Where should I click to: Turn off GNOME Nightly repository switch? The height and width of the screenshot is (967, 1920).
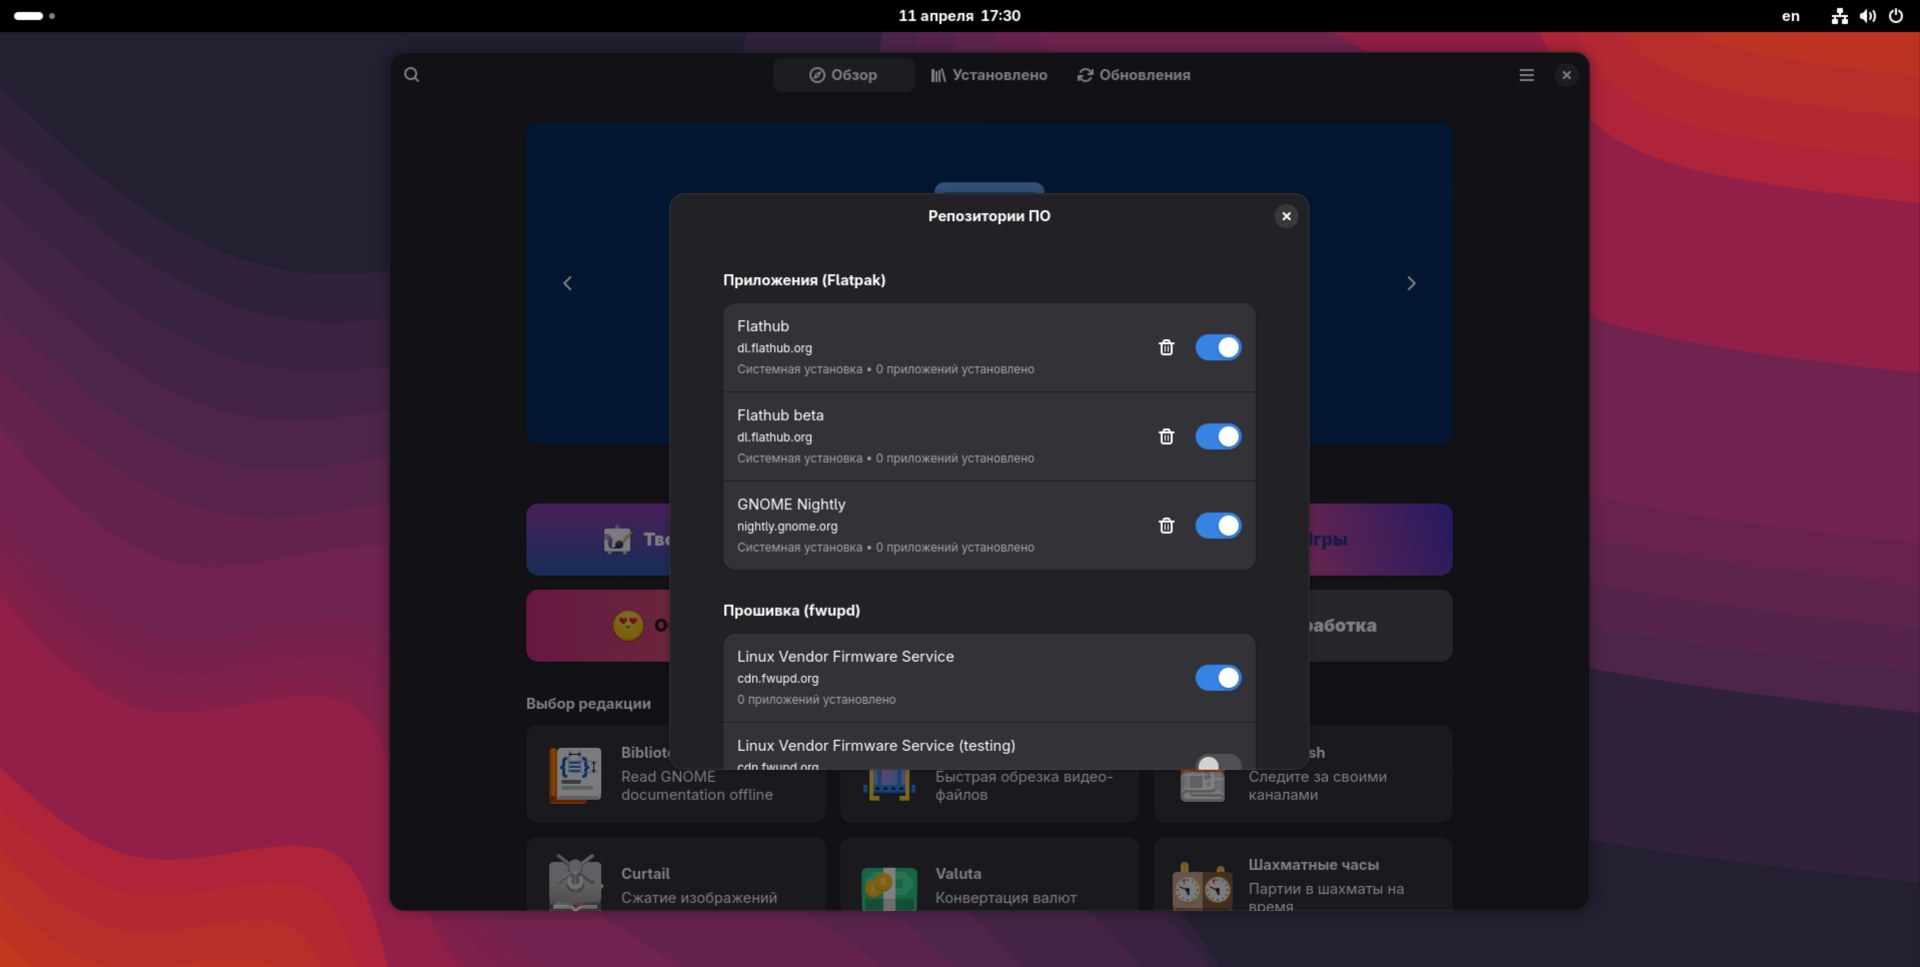point(1218,526)
